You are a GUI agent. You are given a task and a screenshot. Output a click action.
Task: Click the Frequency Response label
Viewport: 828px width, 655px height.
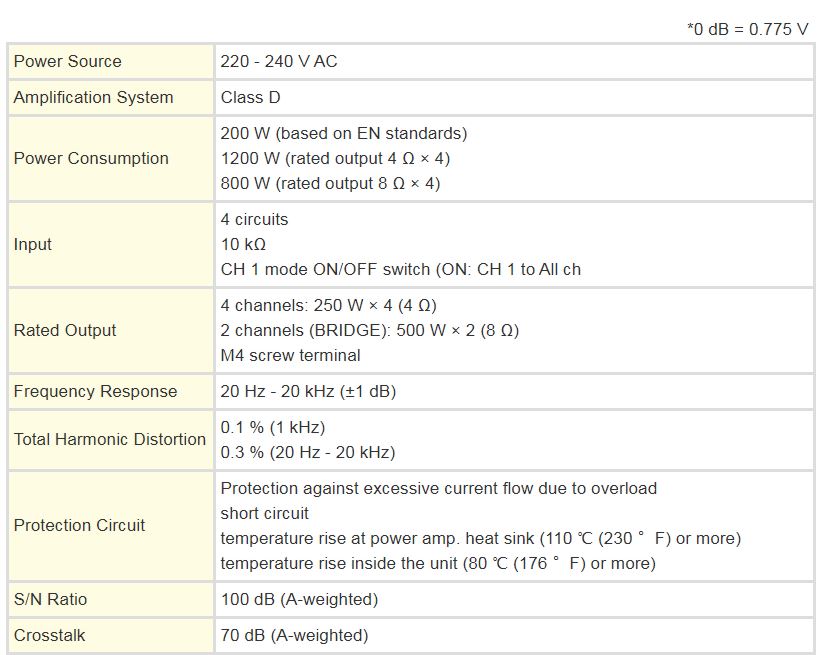tap(95, 391)
